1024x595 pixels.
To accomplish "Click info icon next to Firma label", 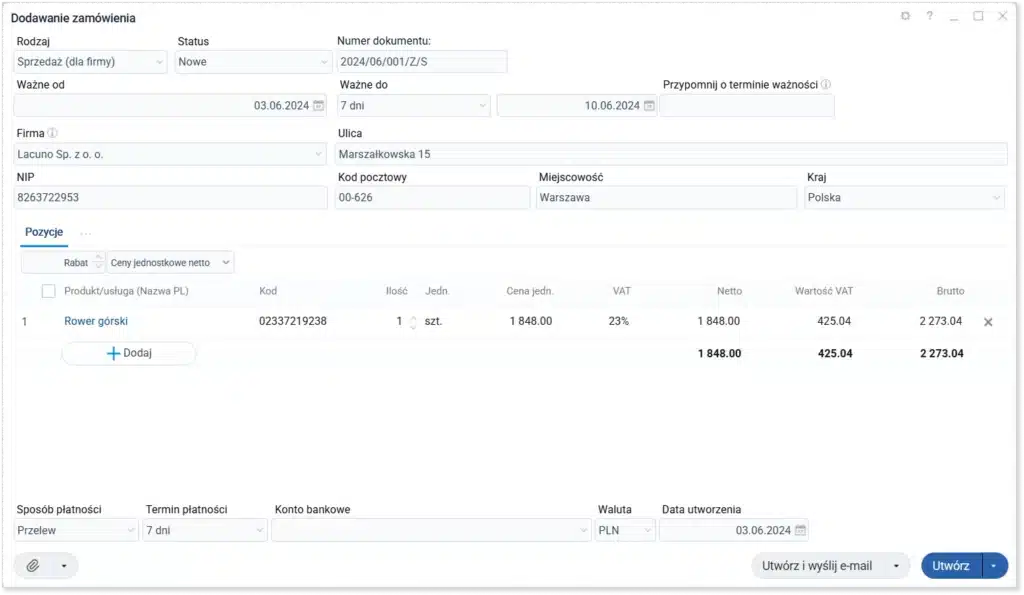I will [x=53, y=133].
